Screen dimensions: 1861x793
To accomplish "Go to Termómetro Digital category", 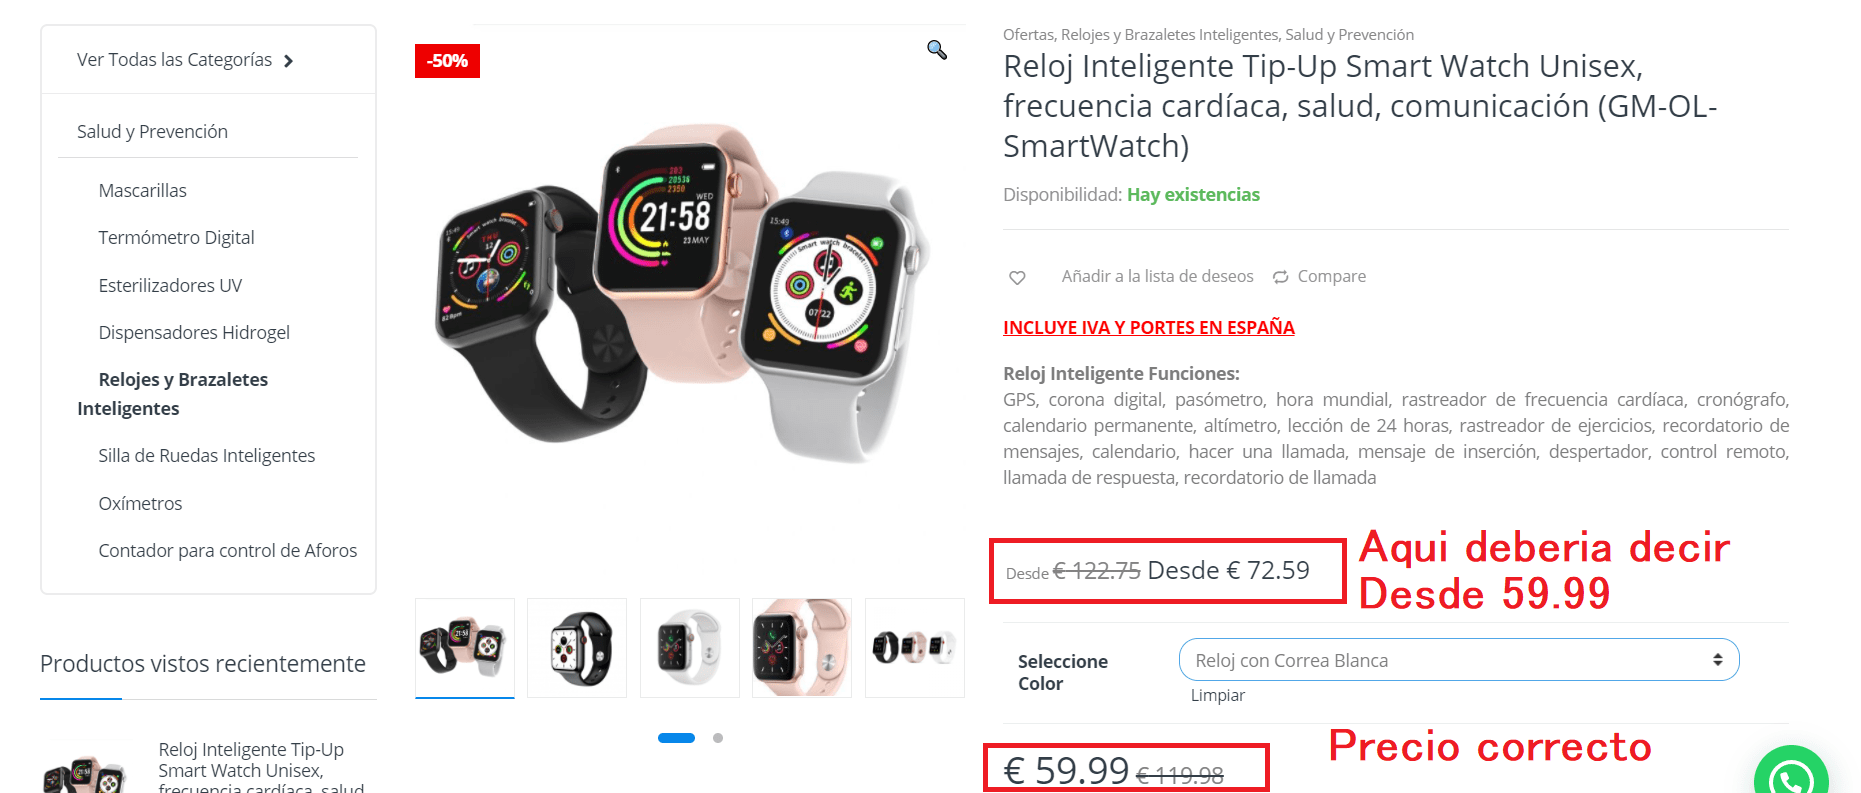I will (x=176, y=238).
